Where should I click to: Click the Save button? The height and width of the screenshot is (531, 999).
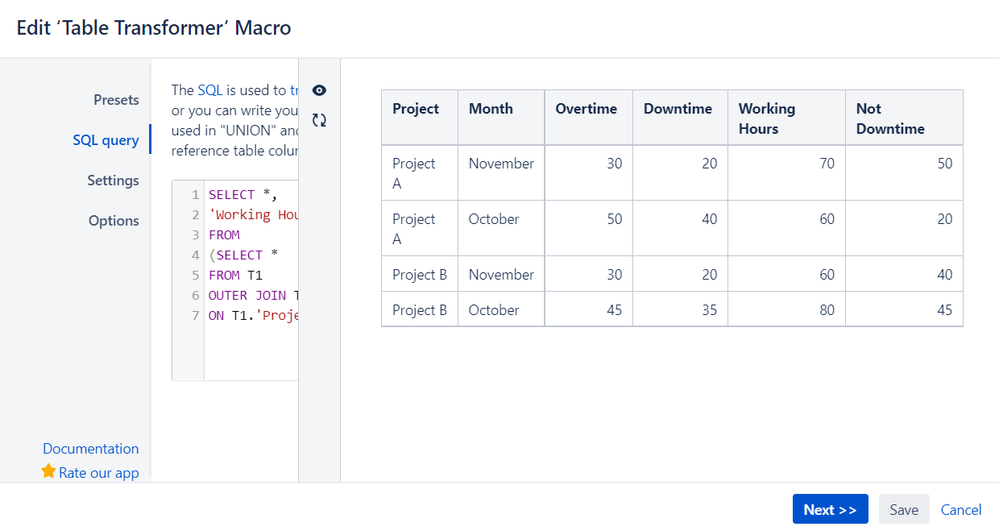904,510
